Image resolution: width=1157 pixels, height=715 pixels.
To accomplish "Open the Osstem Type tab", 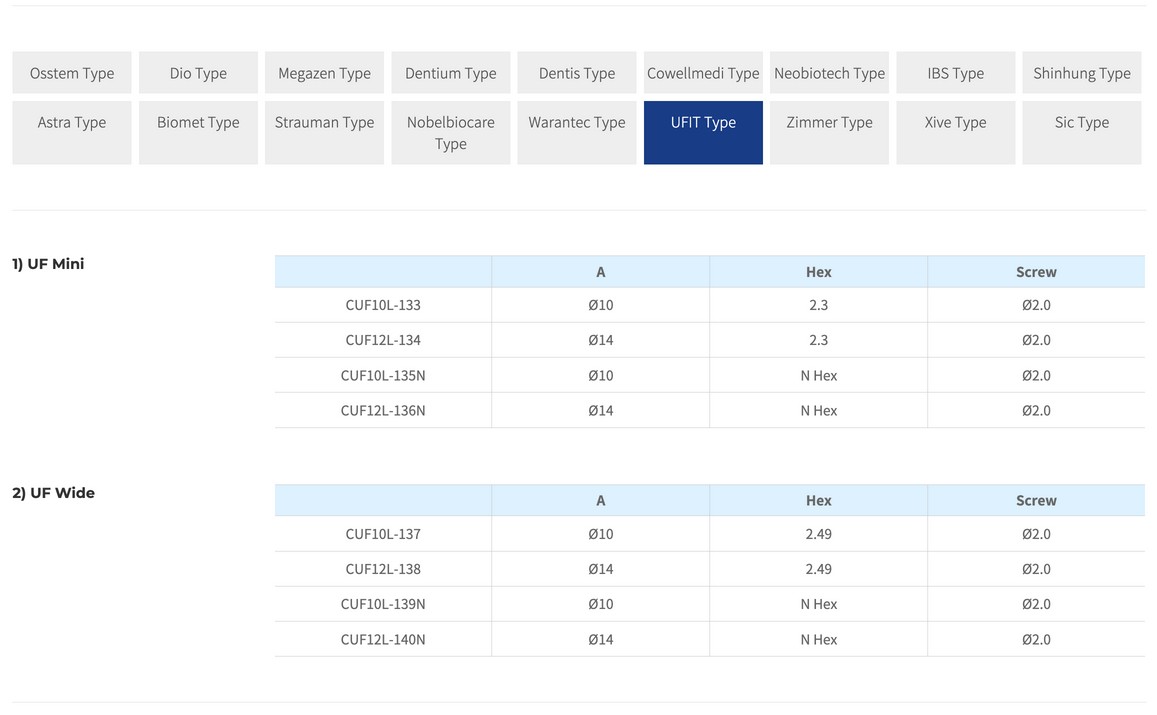I will click(x=72, y=73).
